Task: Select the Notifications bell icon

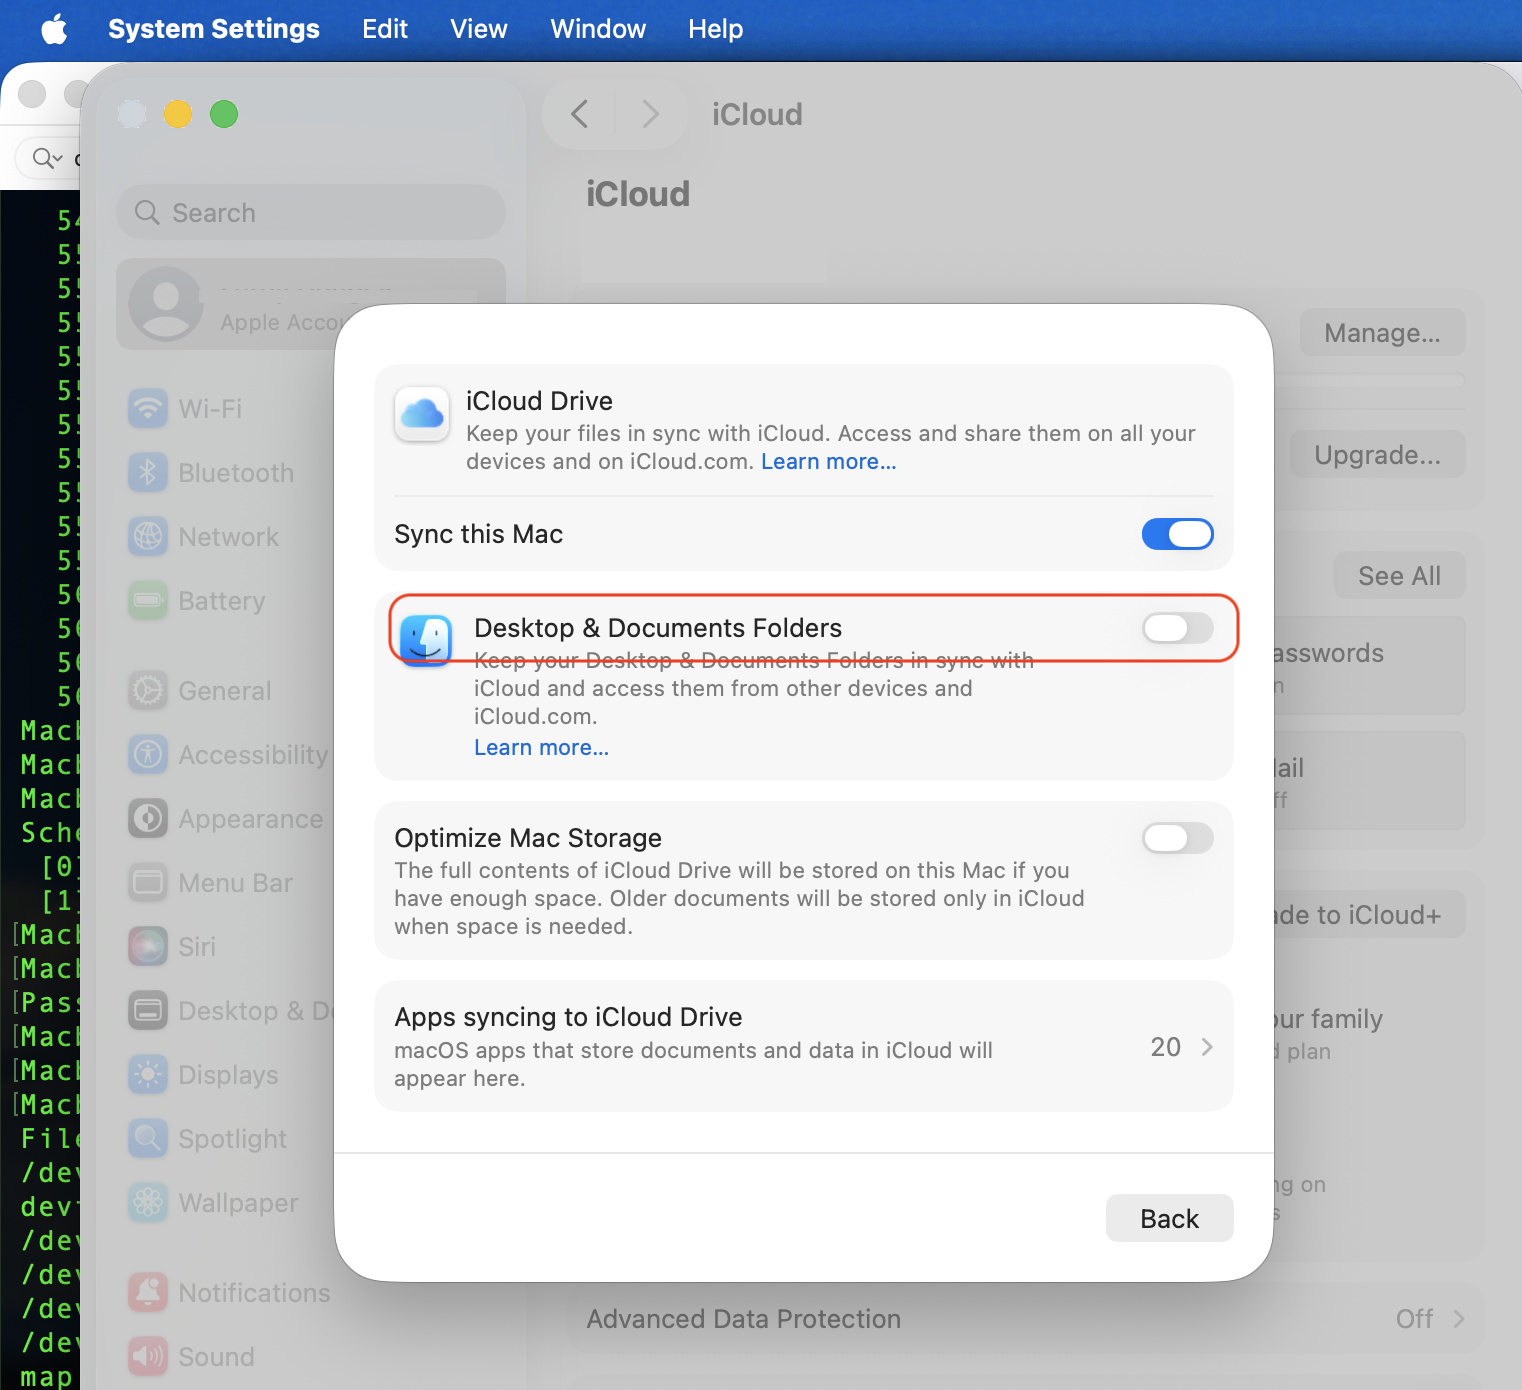Action: (148, 1292)
